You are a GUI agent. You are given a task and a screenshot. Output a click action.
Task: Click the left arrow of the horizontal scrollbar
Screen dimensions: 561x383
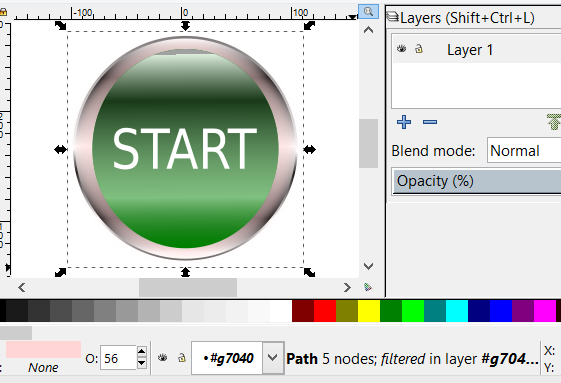coord(22,287)
